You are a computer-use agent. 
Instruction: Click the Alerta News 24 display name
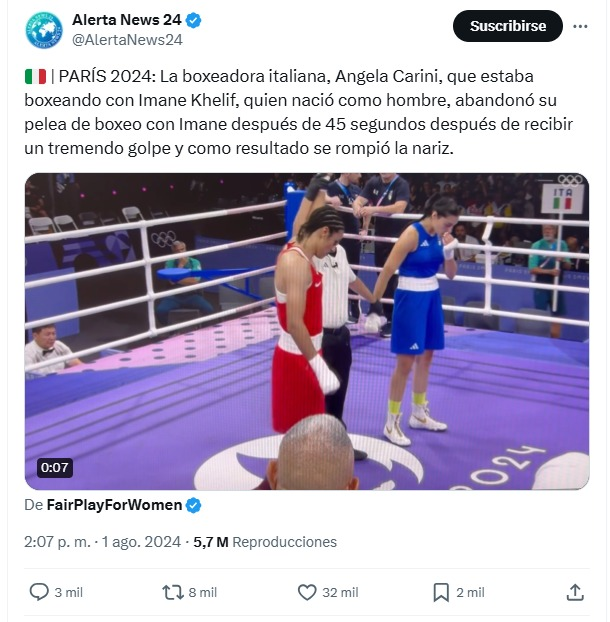coord(127,20)
